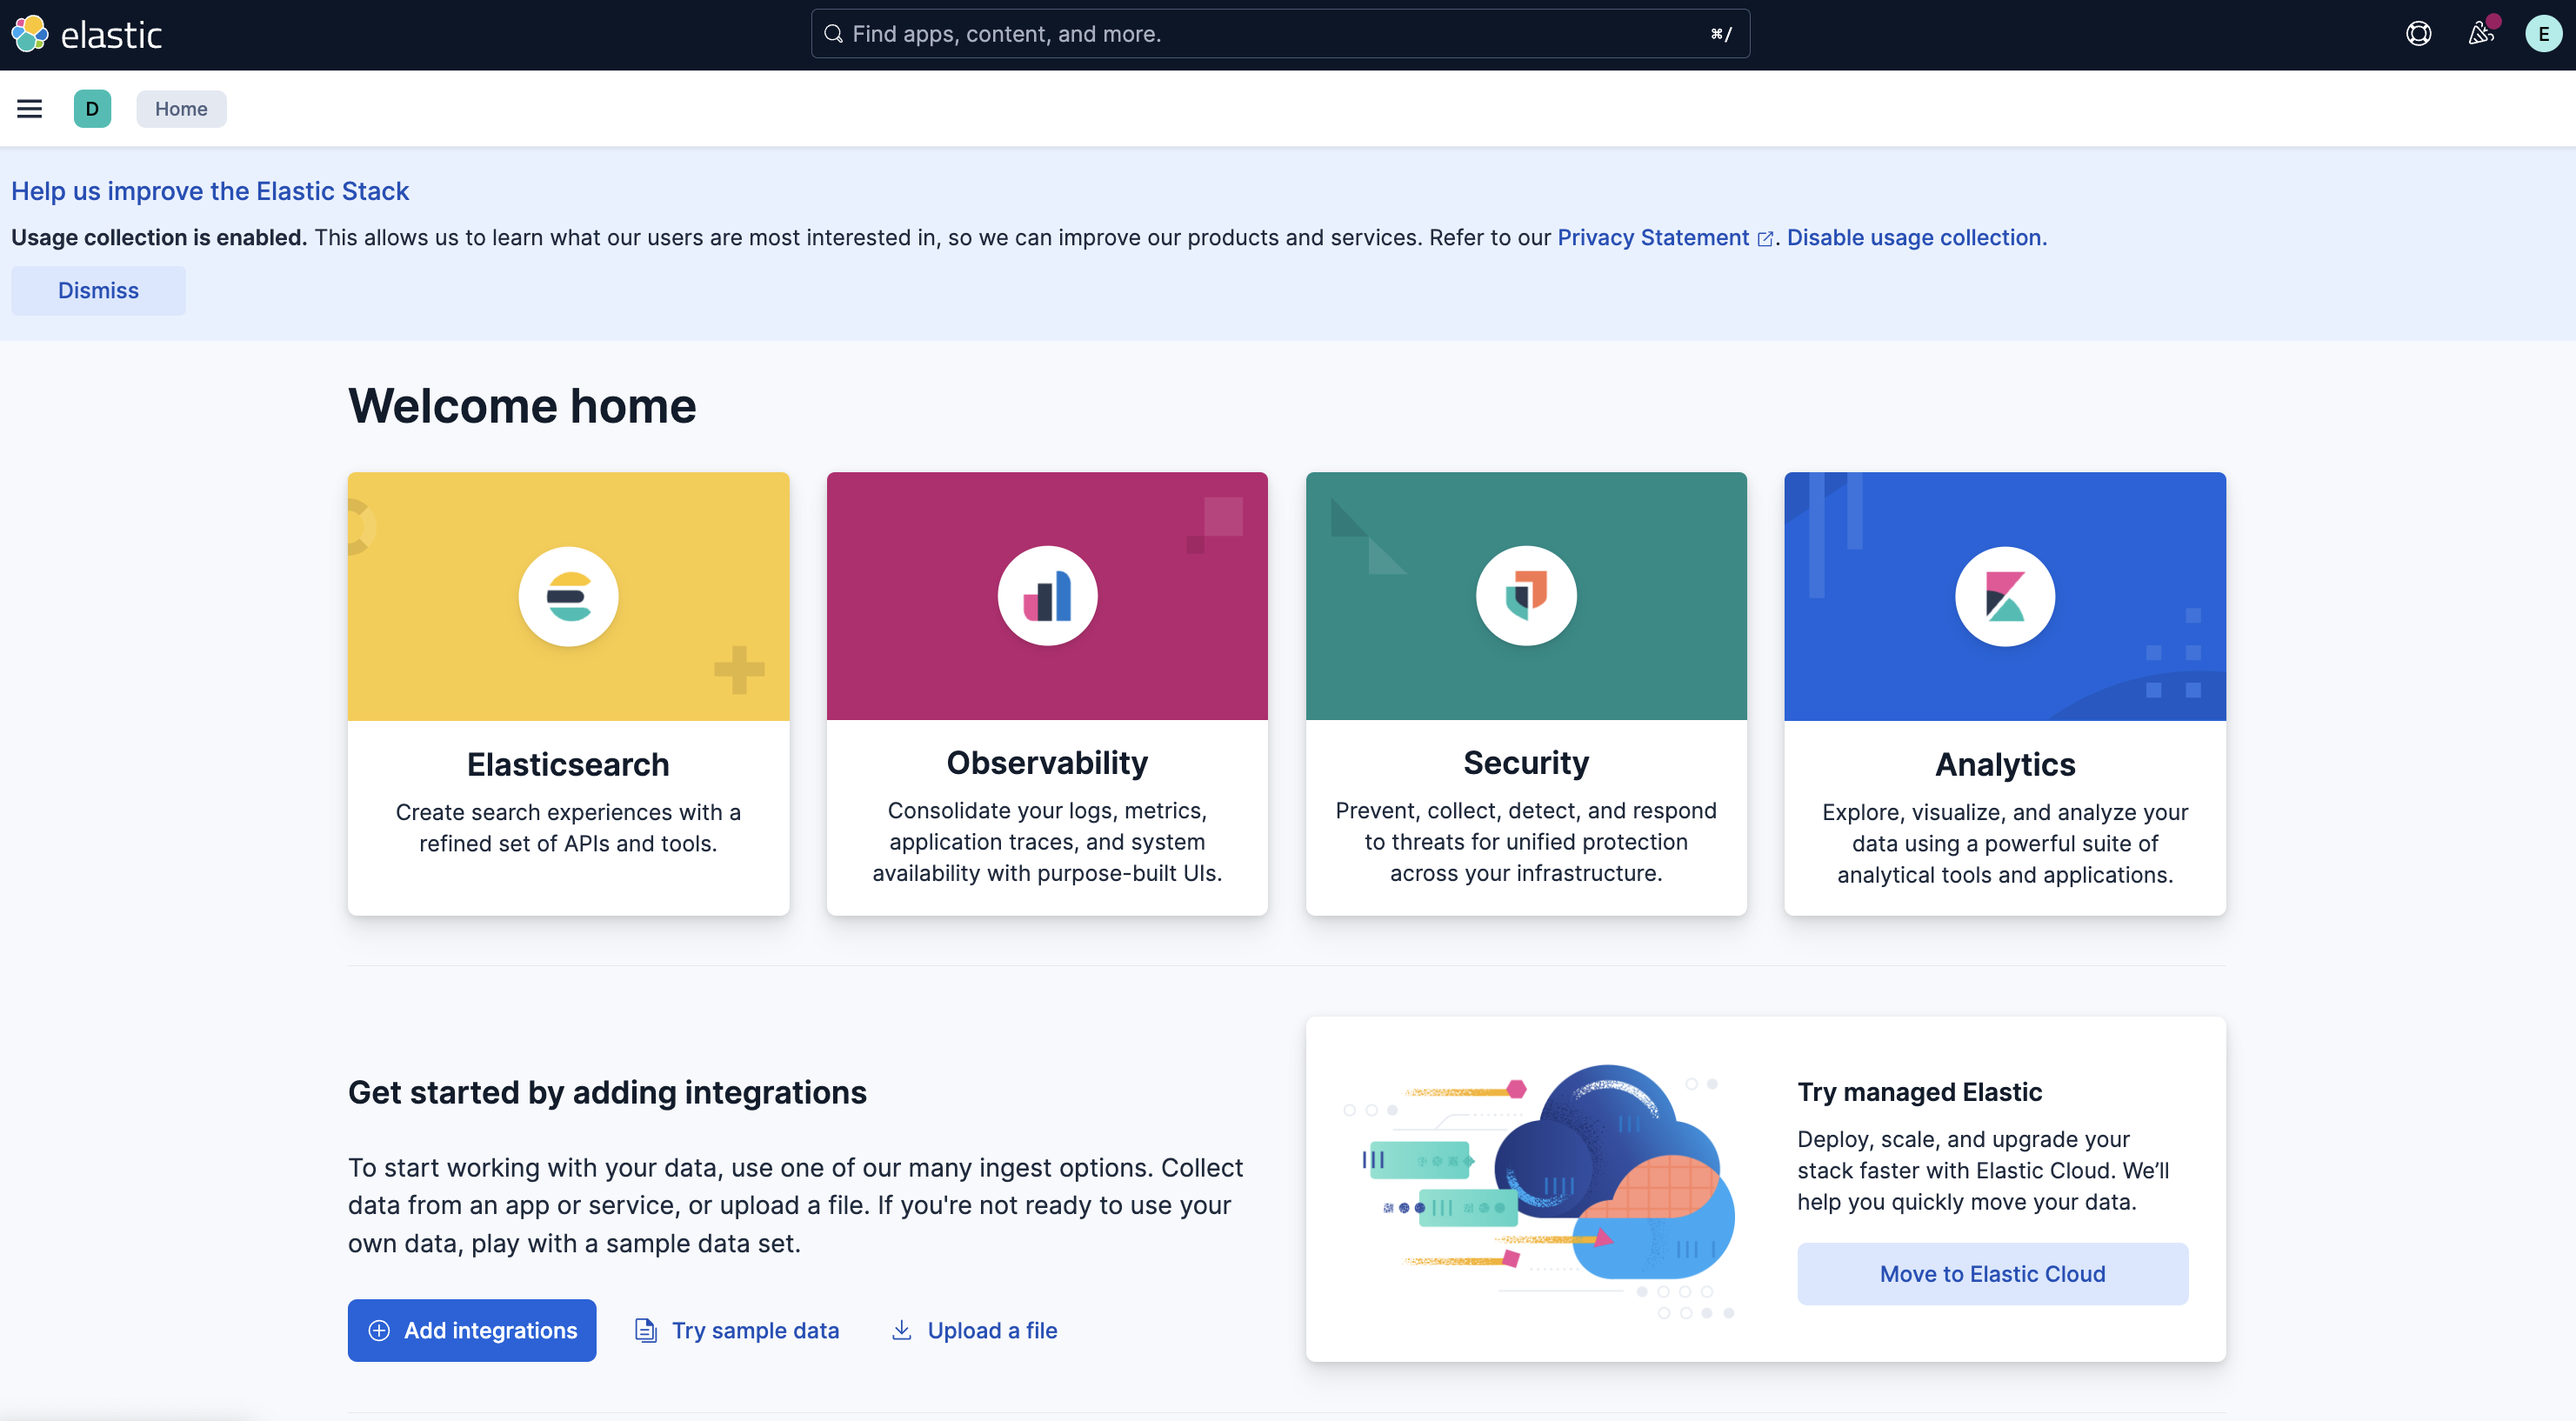
Task: Focus the Find apps, content, and more search field
Action: pos(1280,34)
